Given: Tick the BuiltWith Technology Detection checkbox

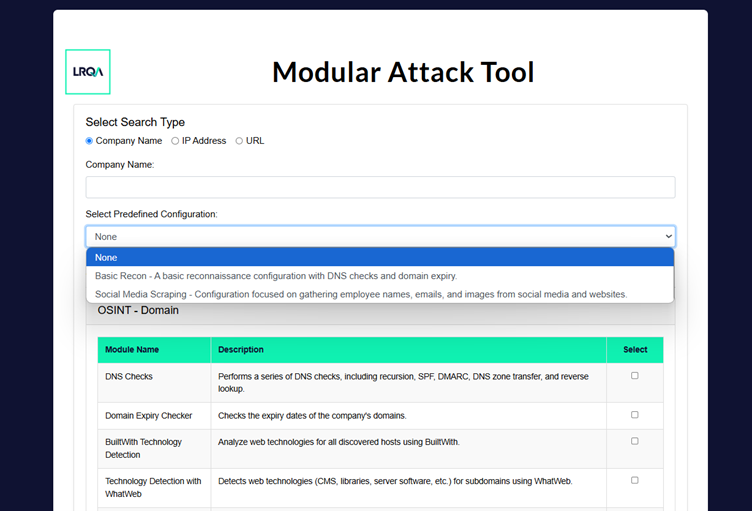Looking at the screenshot, I should pyautogui.click(x=634, y=441).
